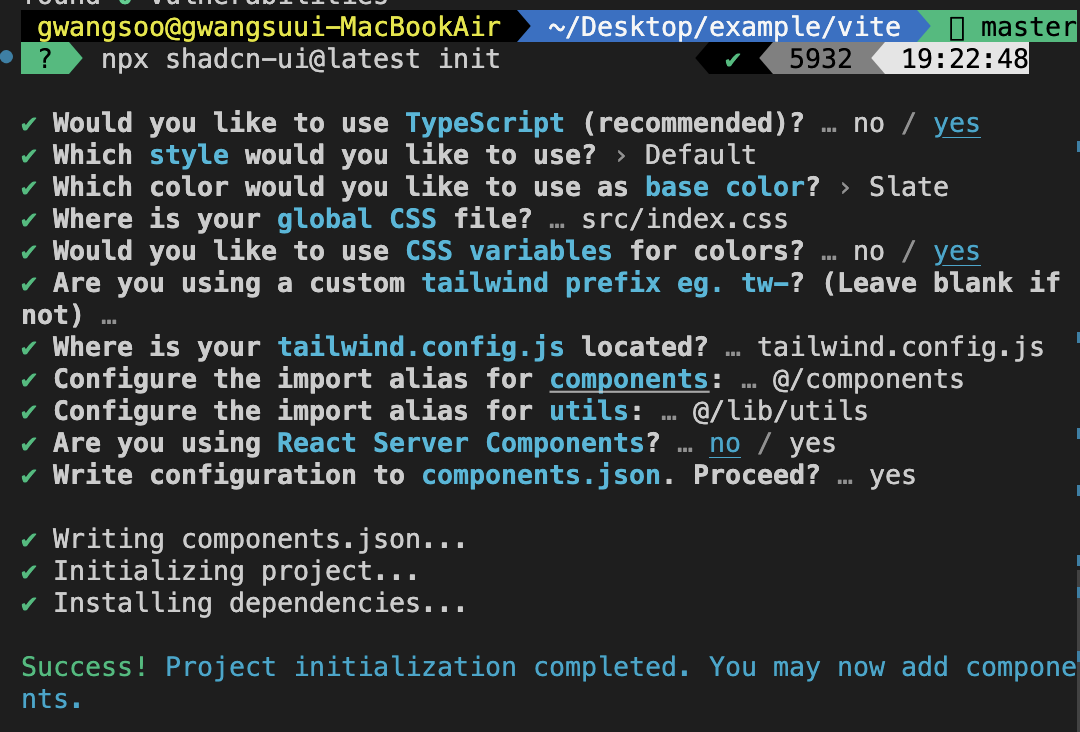Click the ~/Desktop/example/vite path segment
Image resolution: width=1080 pixels, height=732 pixels.
tap(724, 27)
